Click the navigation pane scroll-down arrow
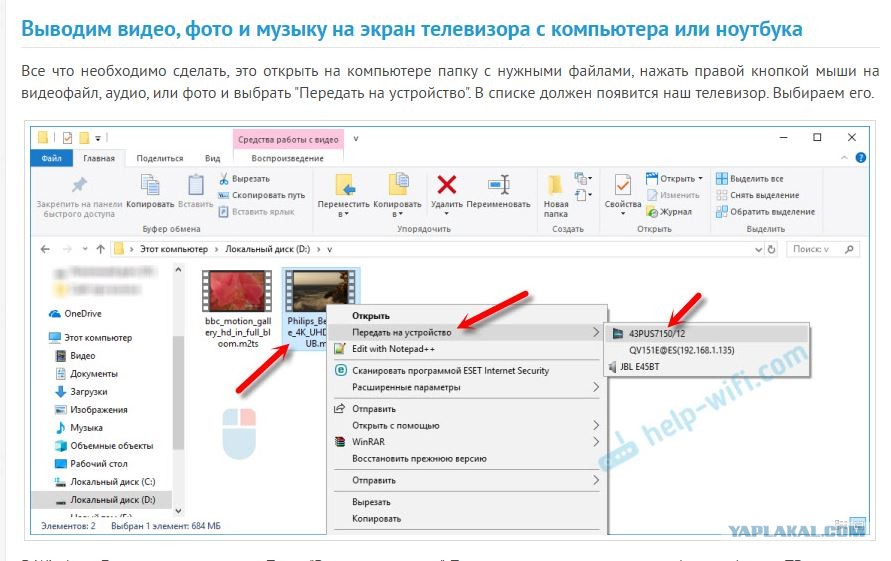The width and height of the screenshot is (891, 561). [x=178, y=512]
